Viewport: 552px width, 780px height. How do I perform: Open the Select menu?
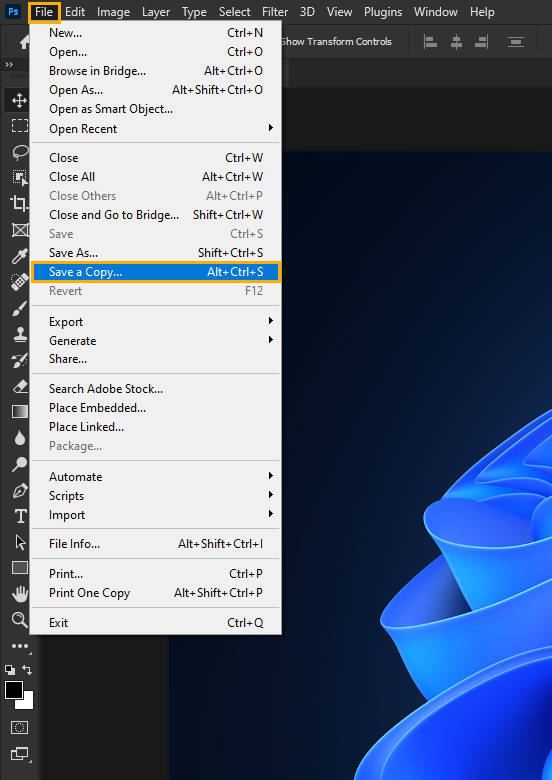point(235,12)
